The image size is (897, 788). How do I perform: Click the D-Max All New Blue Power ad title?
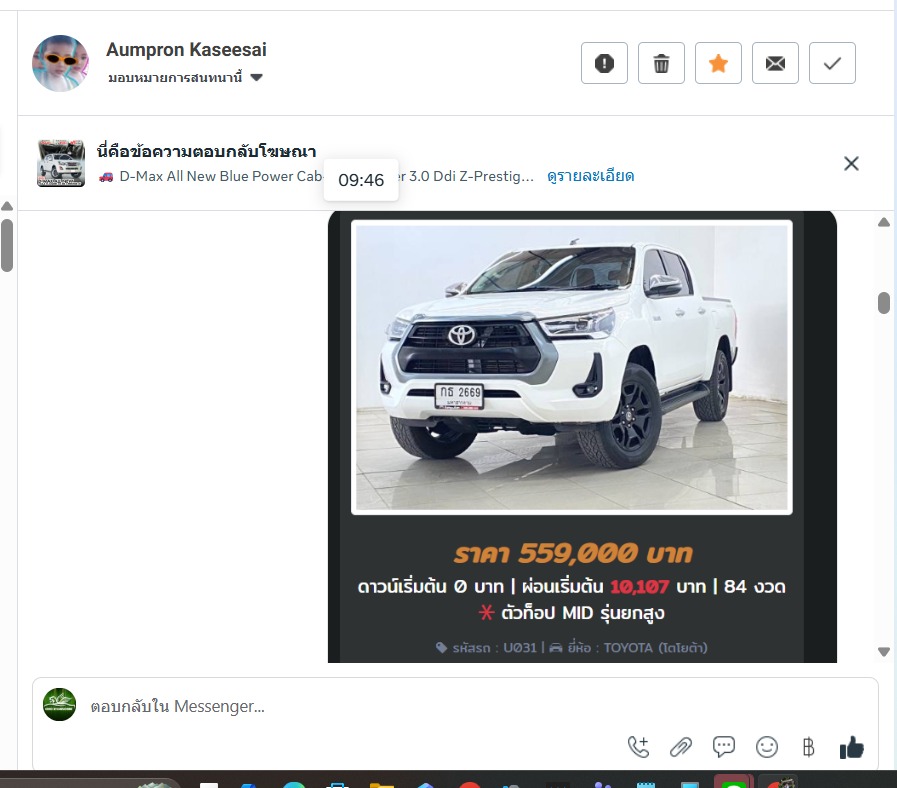(x=316, y=176)
